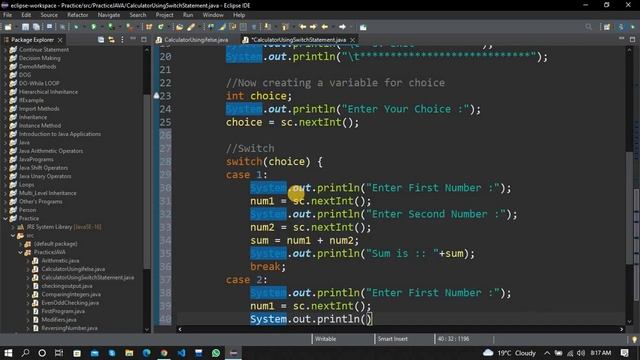The width and height of the screenshot is (640, 360).
Task: Select CalculatorUsingSwitchStatement.java in Package Explorer
Action: 87,278
